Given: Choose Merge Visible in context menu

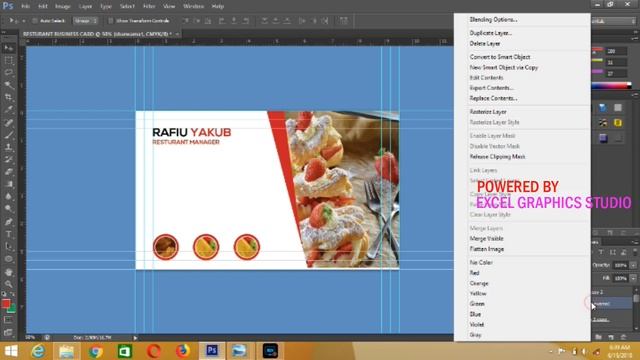Looking at the screenshot, I should [486, 239].
